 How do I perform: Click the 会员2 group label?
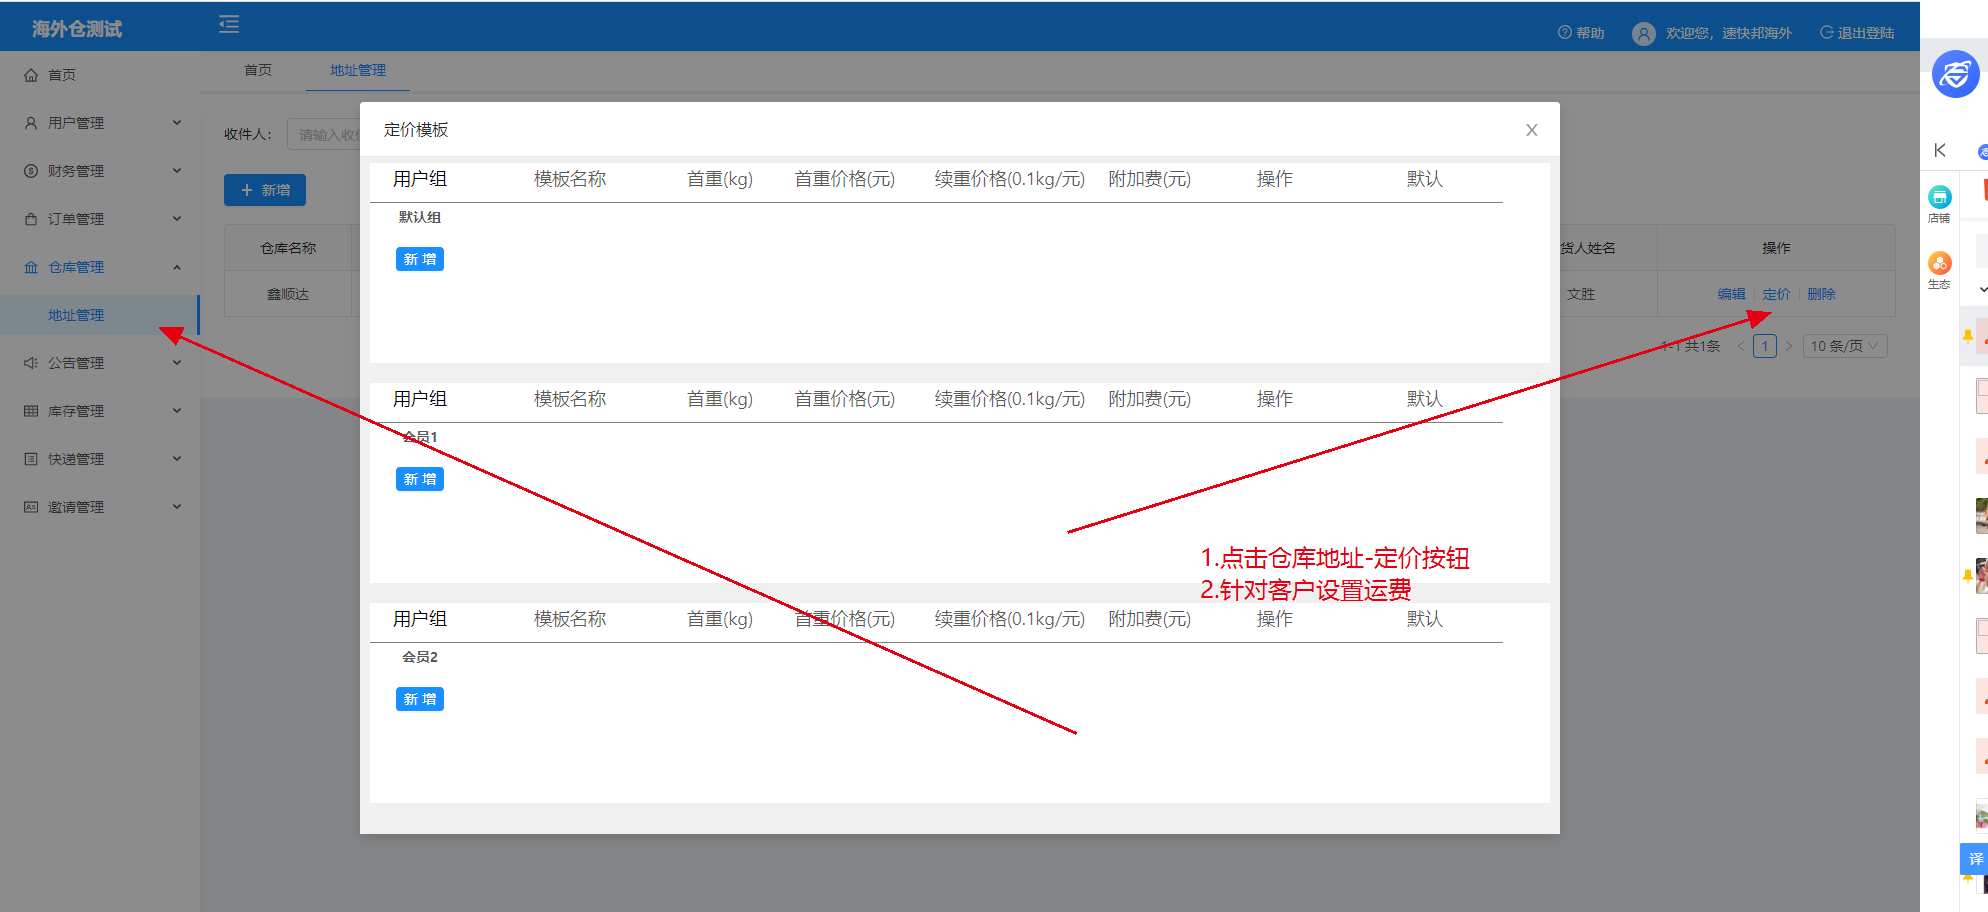[420, 657]
